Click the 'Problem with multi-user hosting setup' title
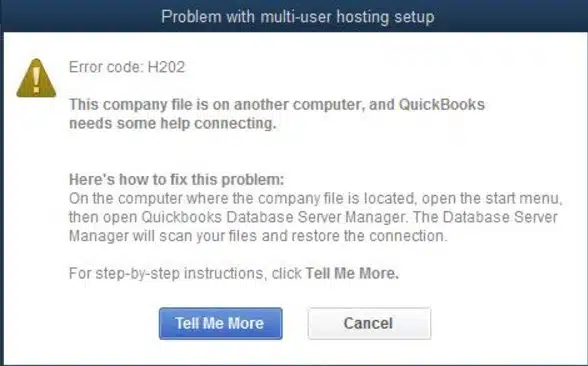This screenshot has height=366, width=588. tap(298, 17)
